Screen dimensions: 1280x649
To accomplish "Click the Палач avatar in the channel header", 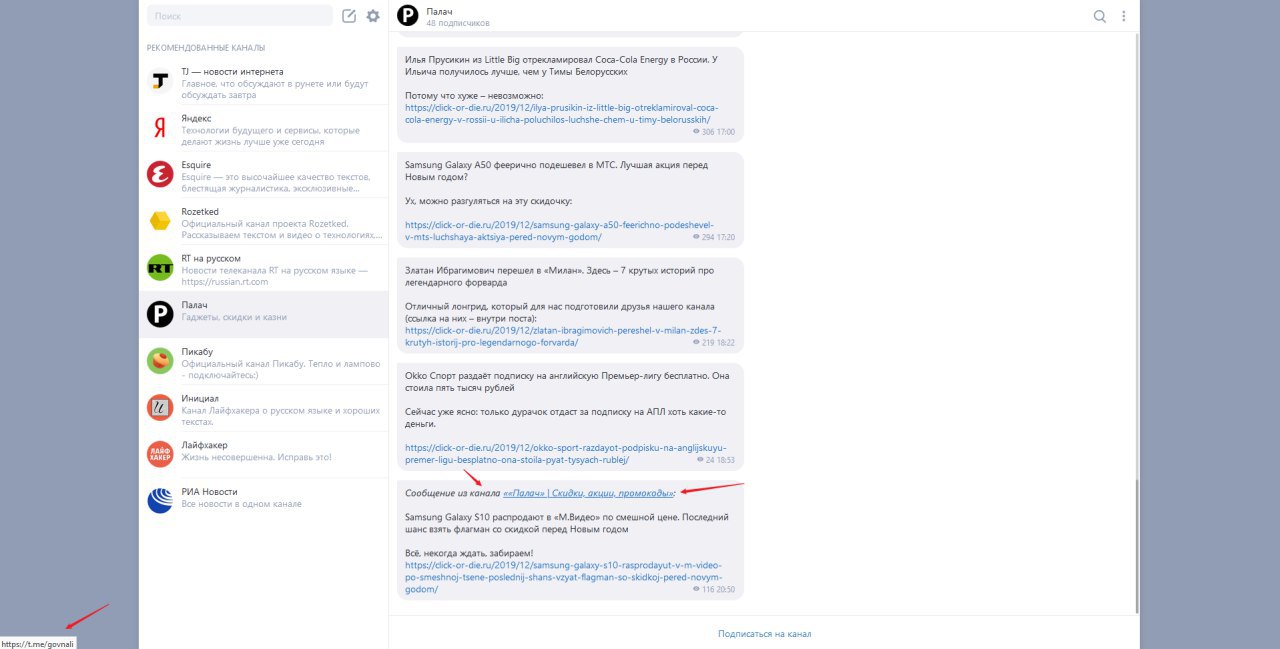I will pos(407,15).
